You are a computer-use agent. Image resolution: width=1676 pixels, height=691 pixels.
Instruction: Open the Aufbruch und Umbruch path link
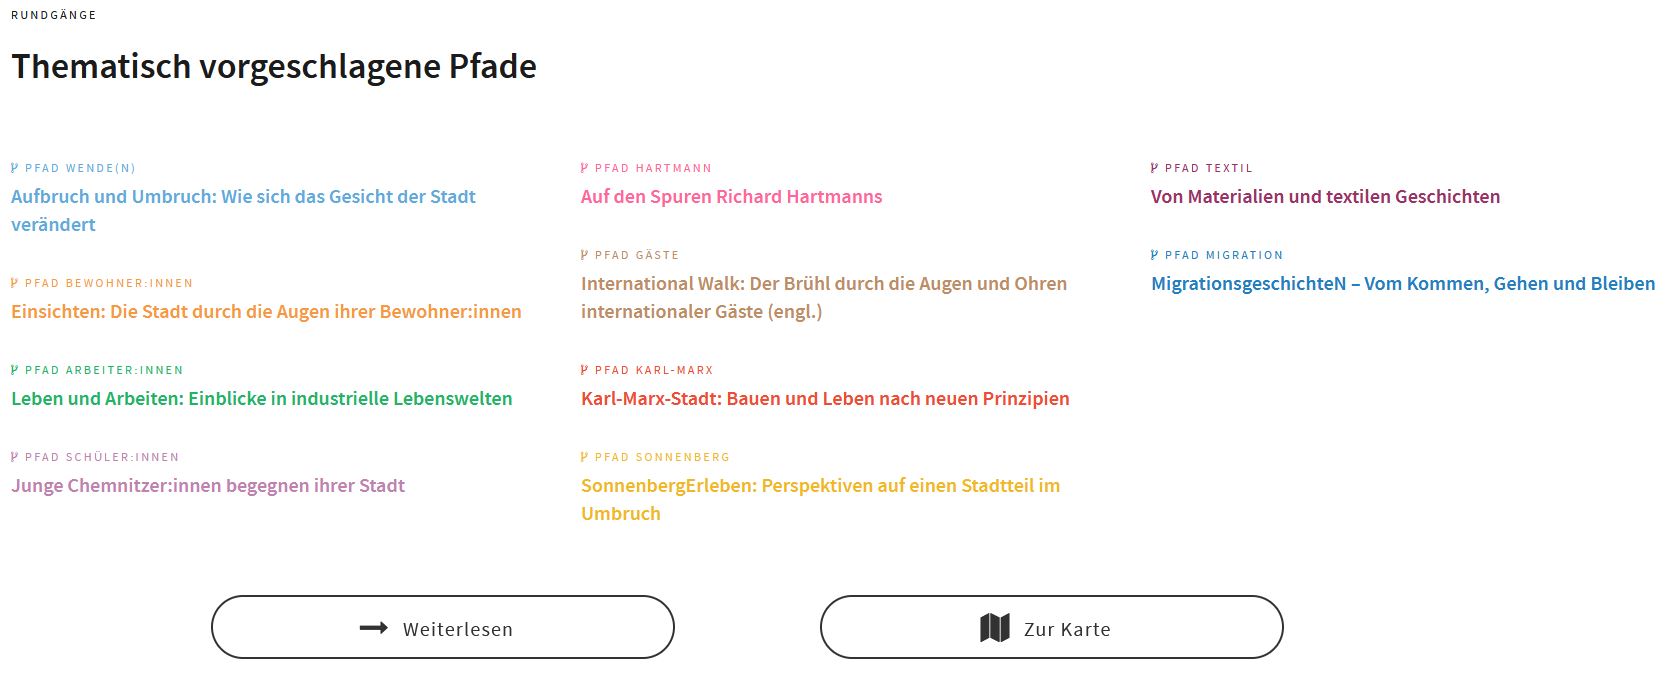point(243,197)
